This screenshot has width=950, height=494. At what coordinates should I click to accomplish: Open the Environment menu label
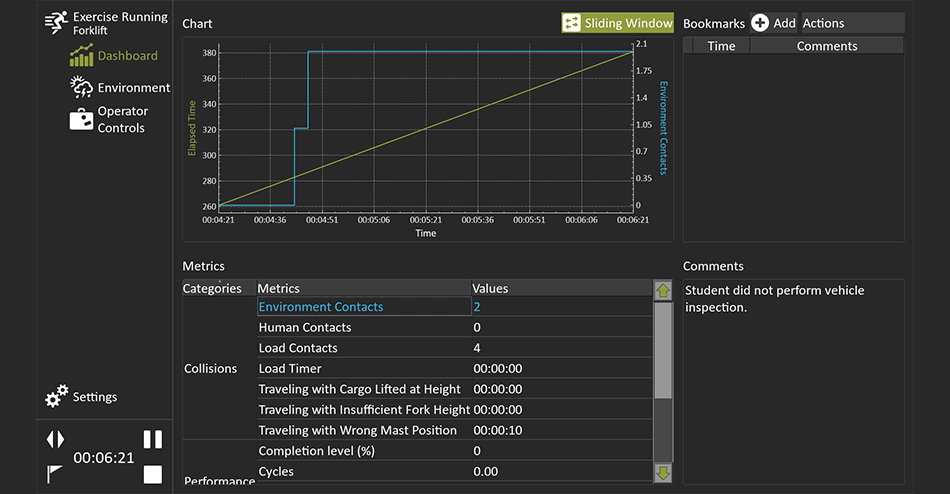point(134,88)
